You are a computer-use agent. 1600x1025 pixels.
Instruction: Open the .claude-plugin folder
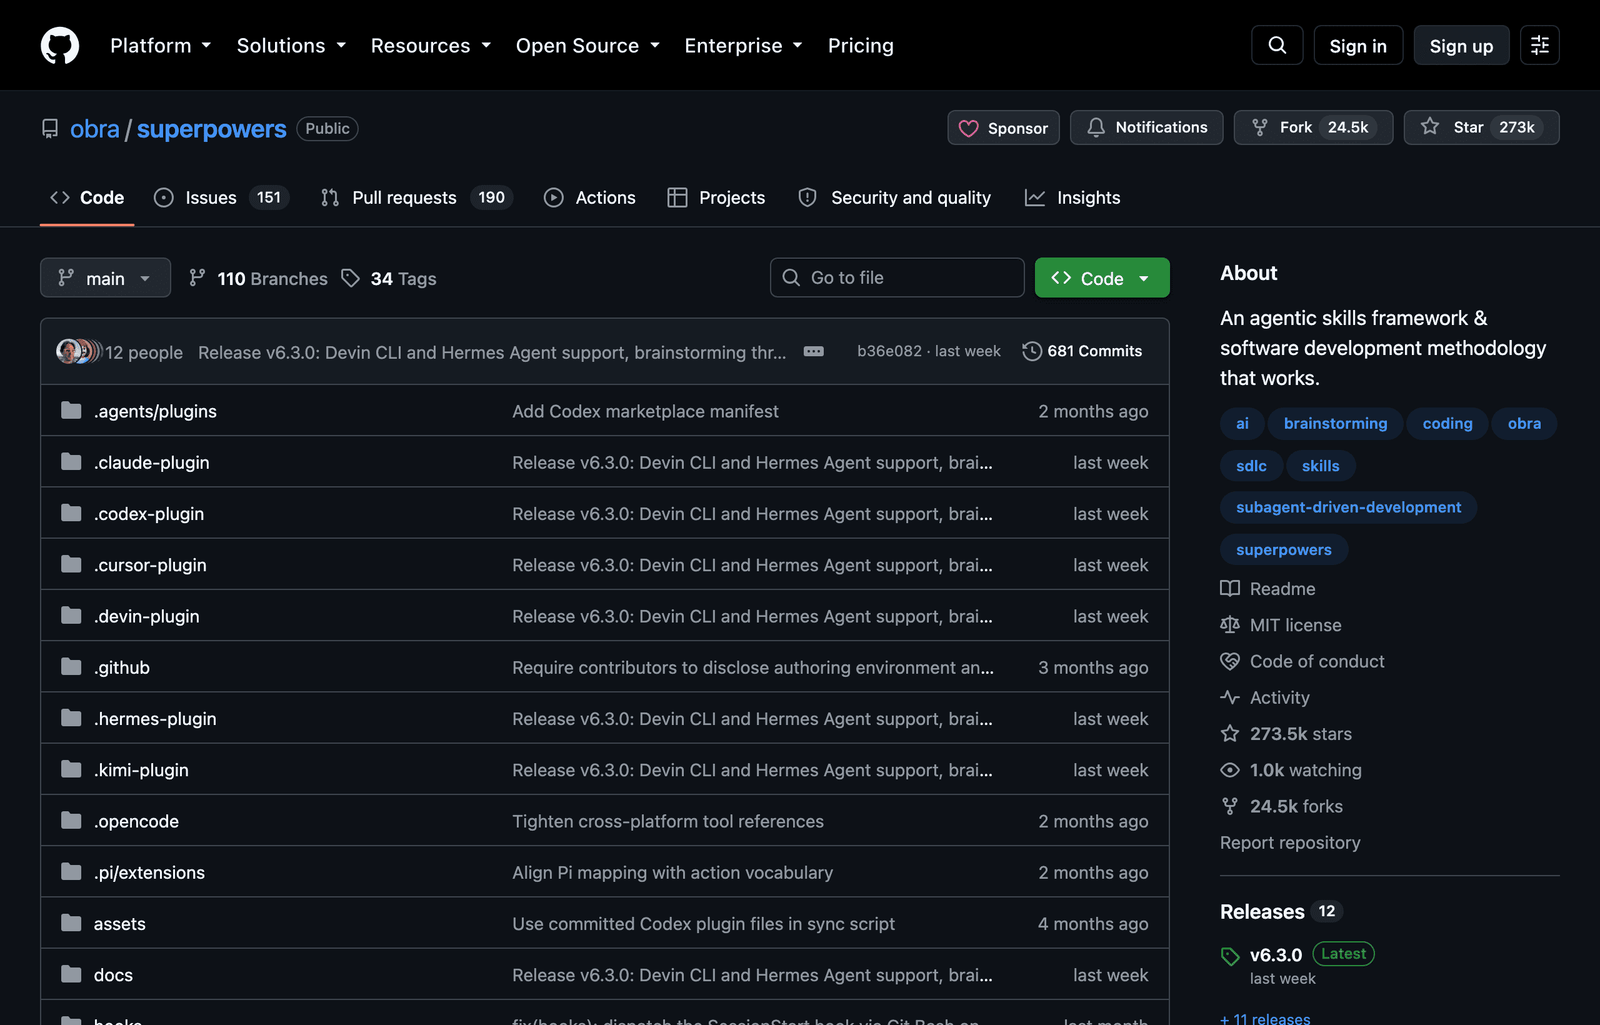tap(152, 462)
